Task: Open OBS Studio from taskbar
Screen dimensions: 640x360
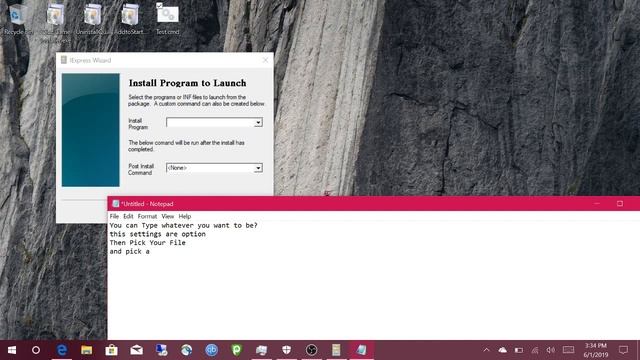Action: 311,350
